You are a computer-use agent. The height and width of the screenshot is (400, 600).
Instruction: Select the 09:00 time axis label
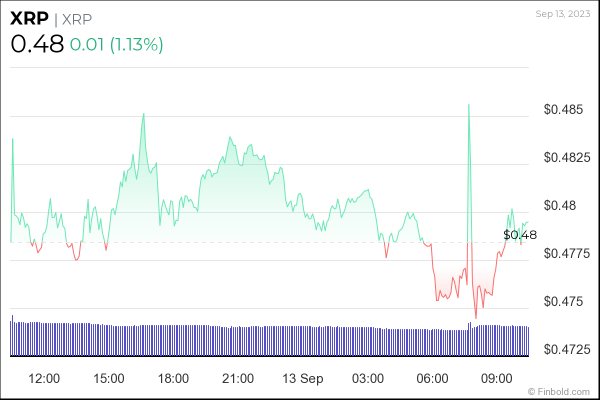coord(497,378)
